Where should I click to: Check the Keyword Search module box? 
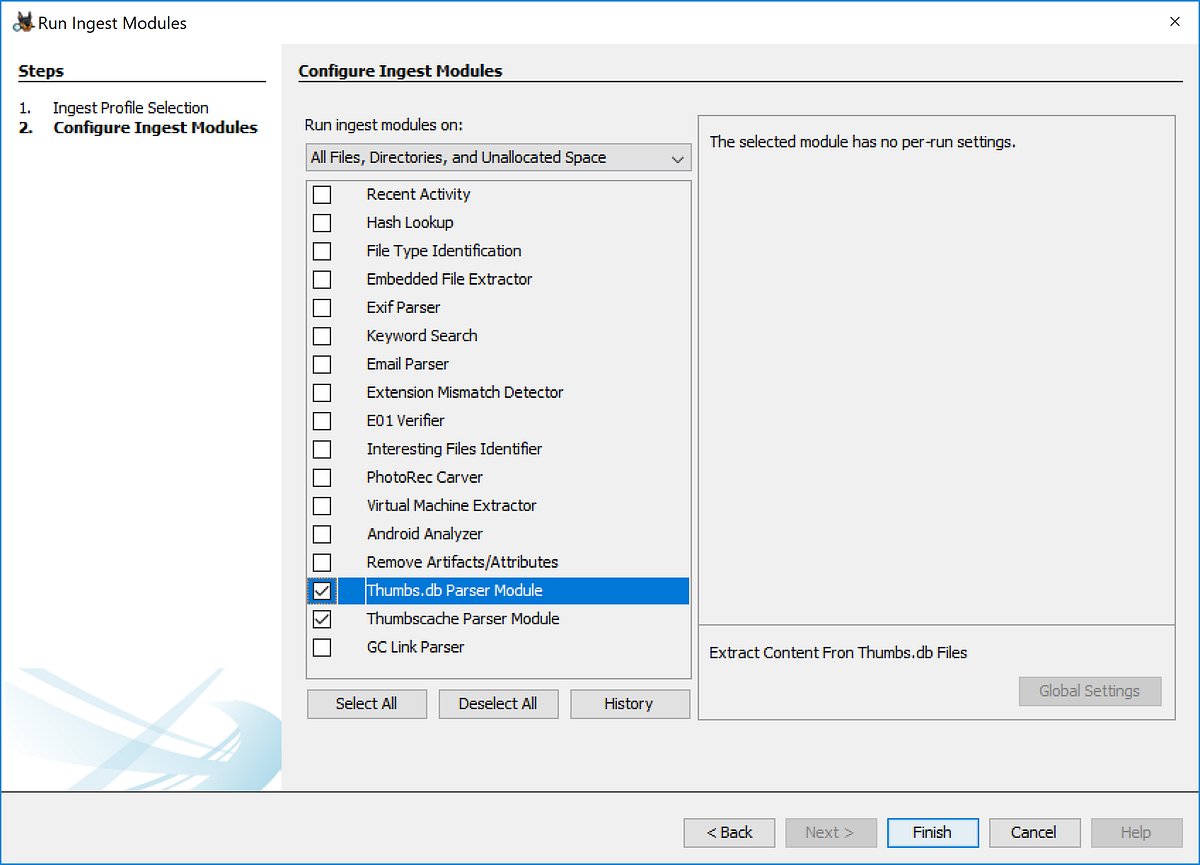point(322,336)
